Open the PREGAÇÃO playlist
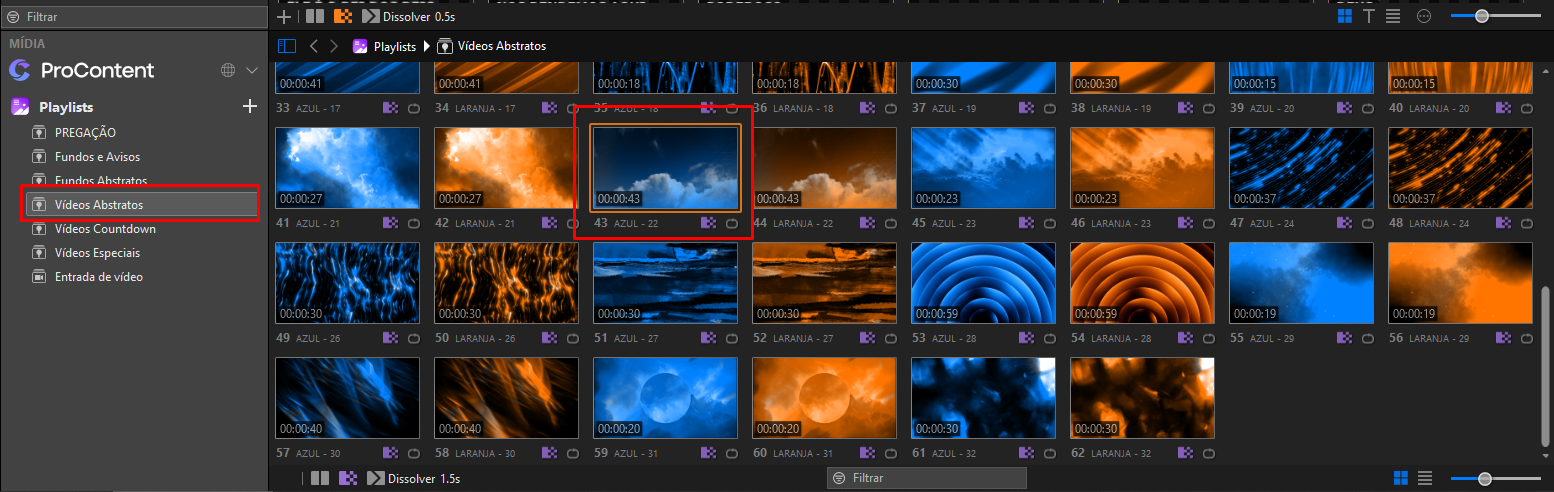 point(85,132)
